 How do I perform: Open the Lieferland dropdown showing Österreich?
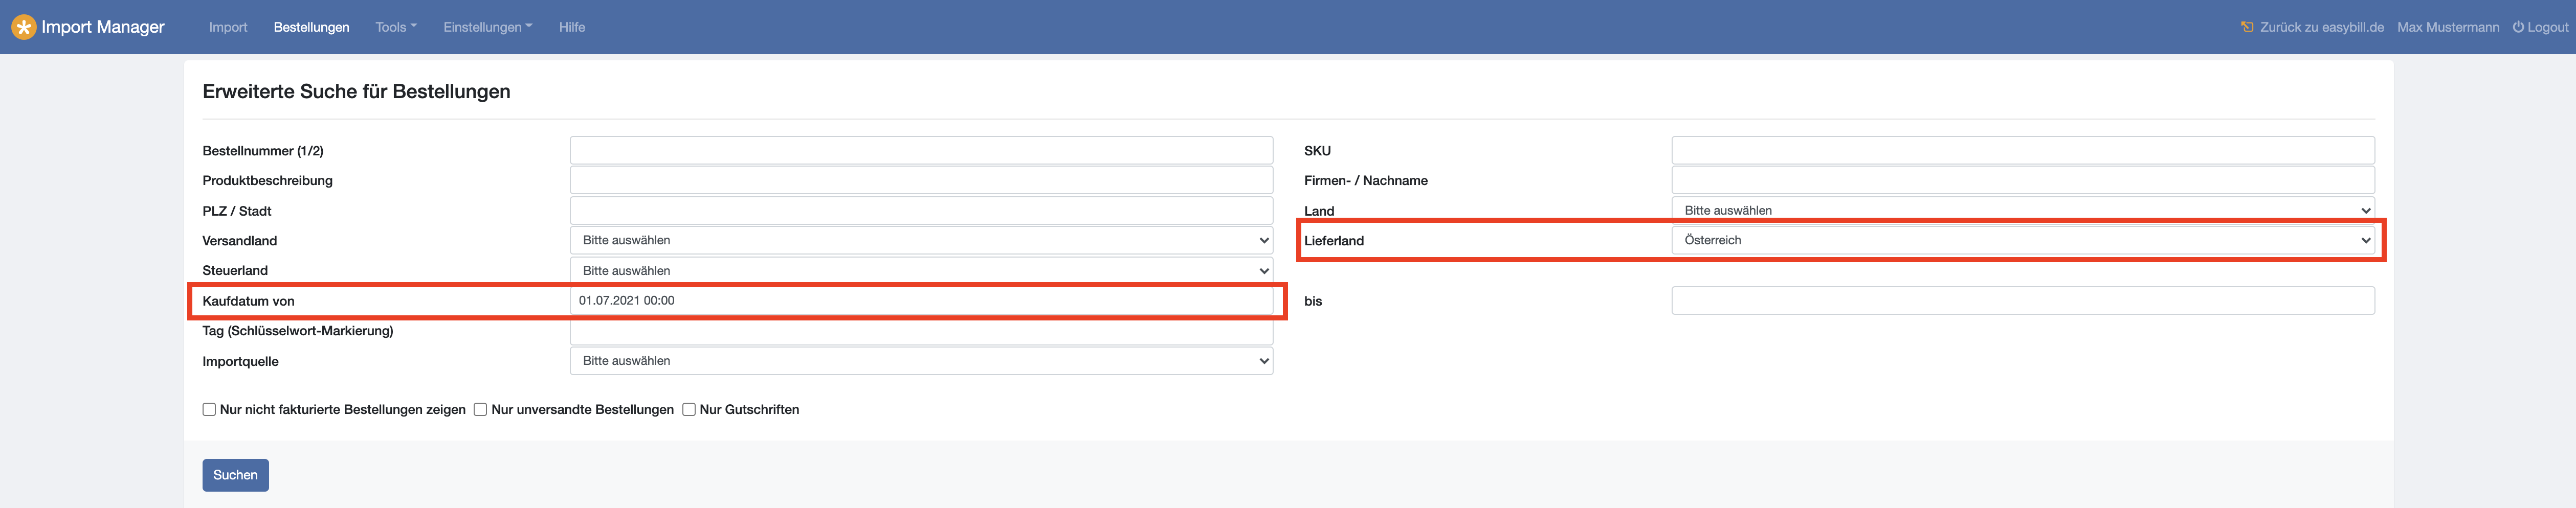[2022, 240]
